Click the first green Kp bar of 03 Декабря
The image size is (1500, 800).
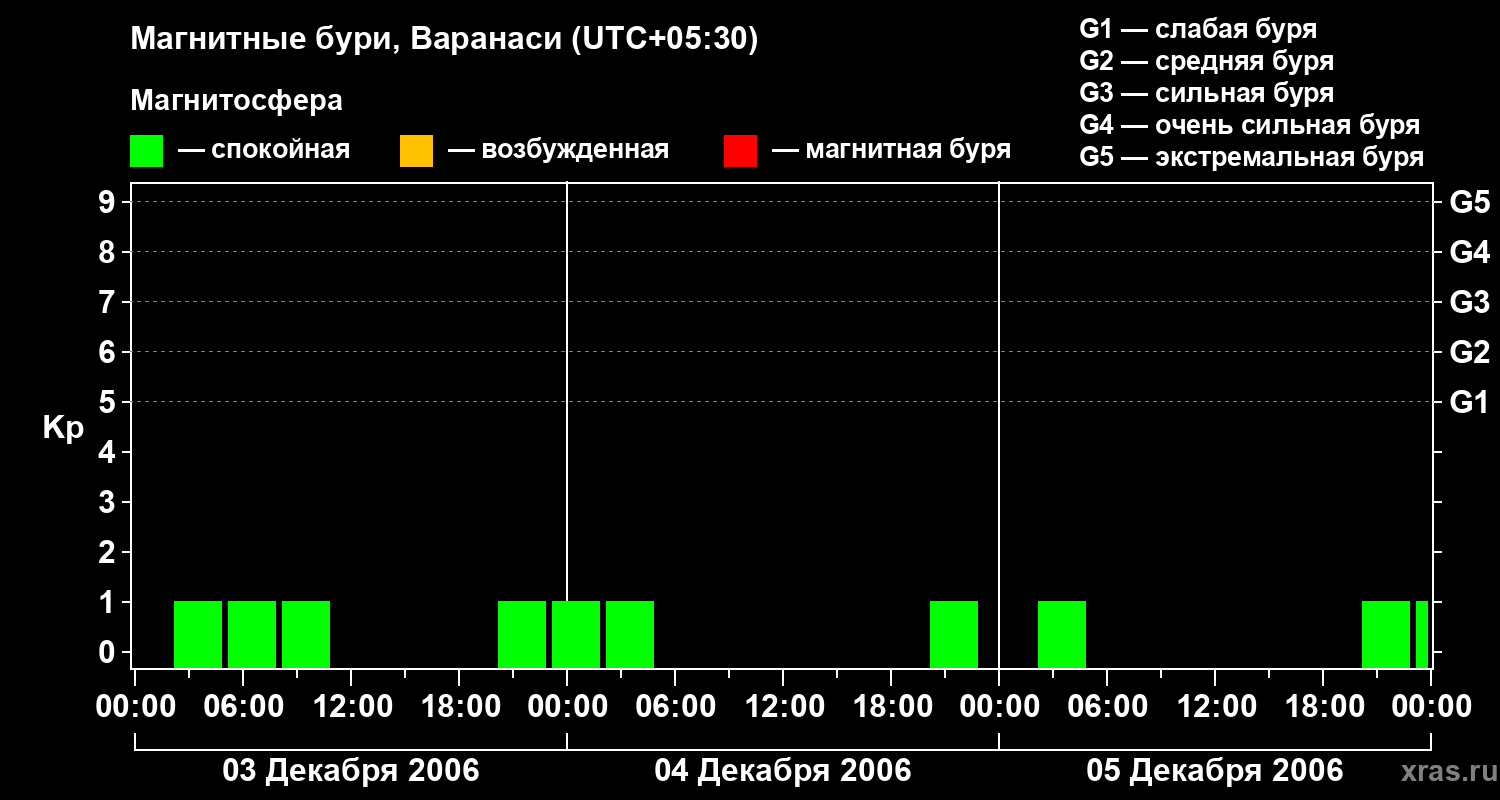coord(198,634)
